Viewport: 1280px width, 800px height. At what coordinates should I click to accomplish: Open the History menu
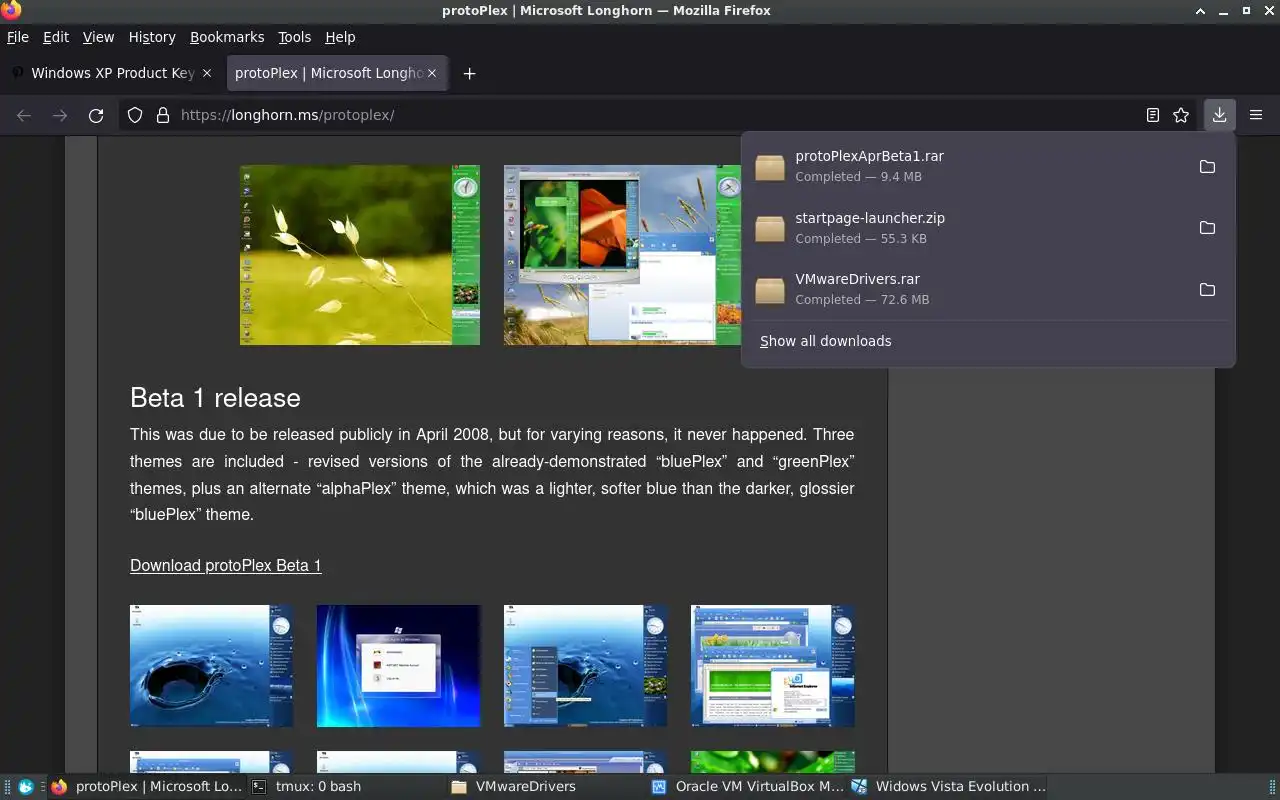[x=152, y=37]
